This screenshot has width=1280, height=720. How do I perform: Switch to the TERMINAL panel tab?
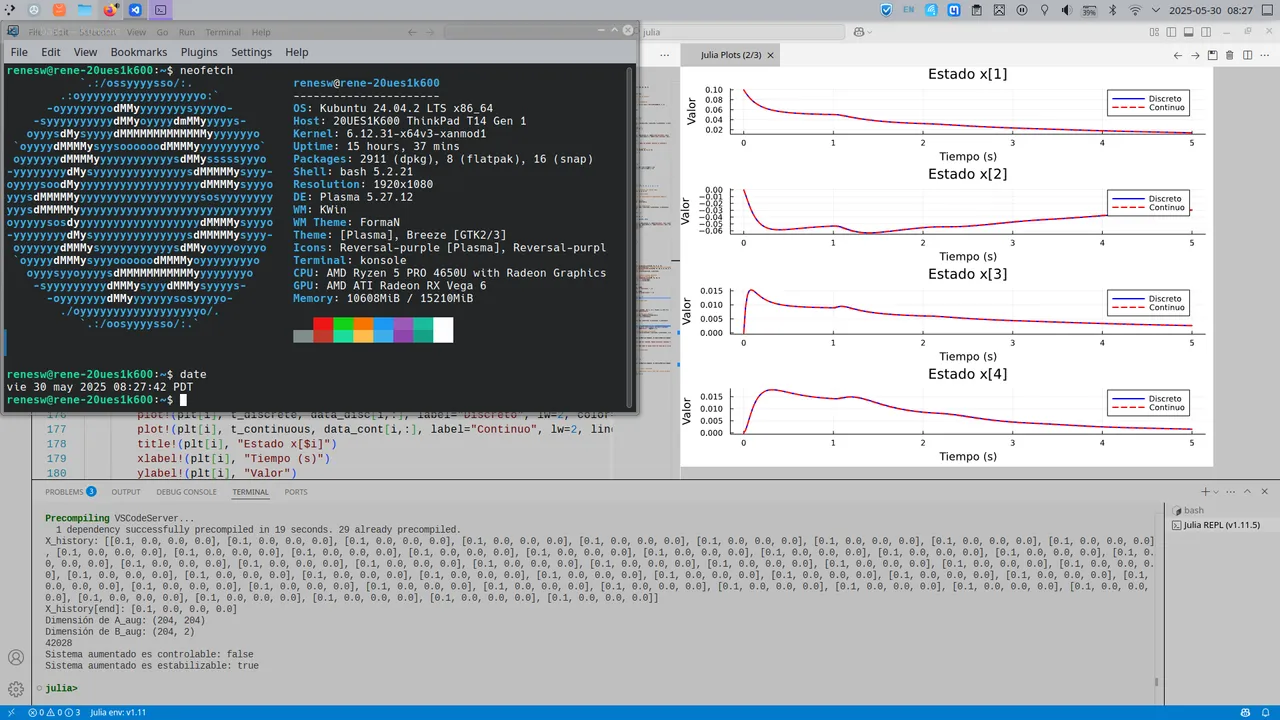[x=250, y=492]
